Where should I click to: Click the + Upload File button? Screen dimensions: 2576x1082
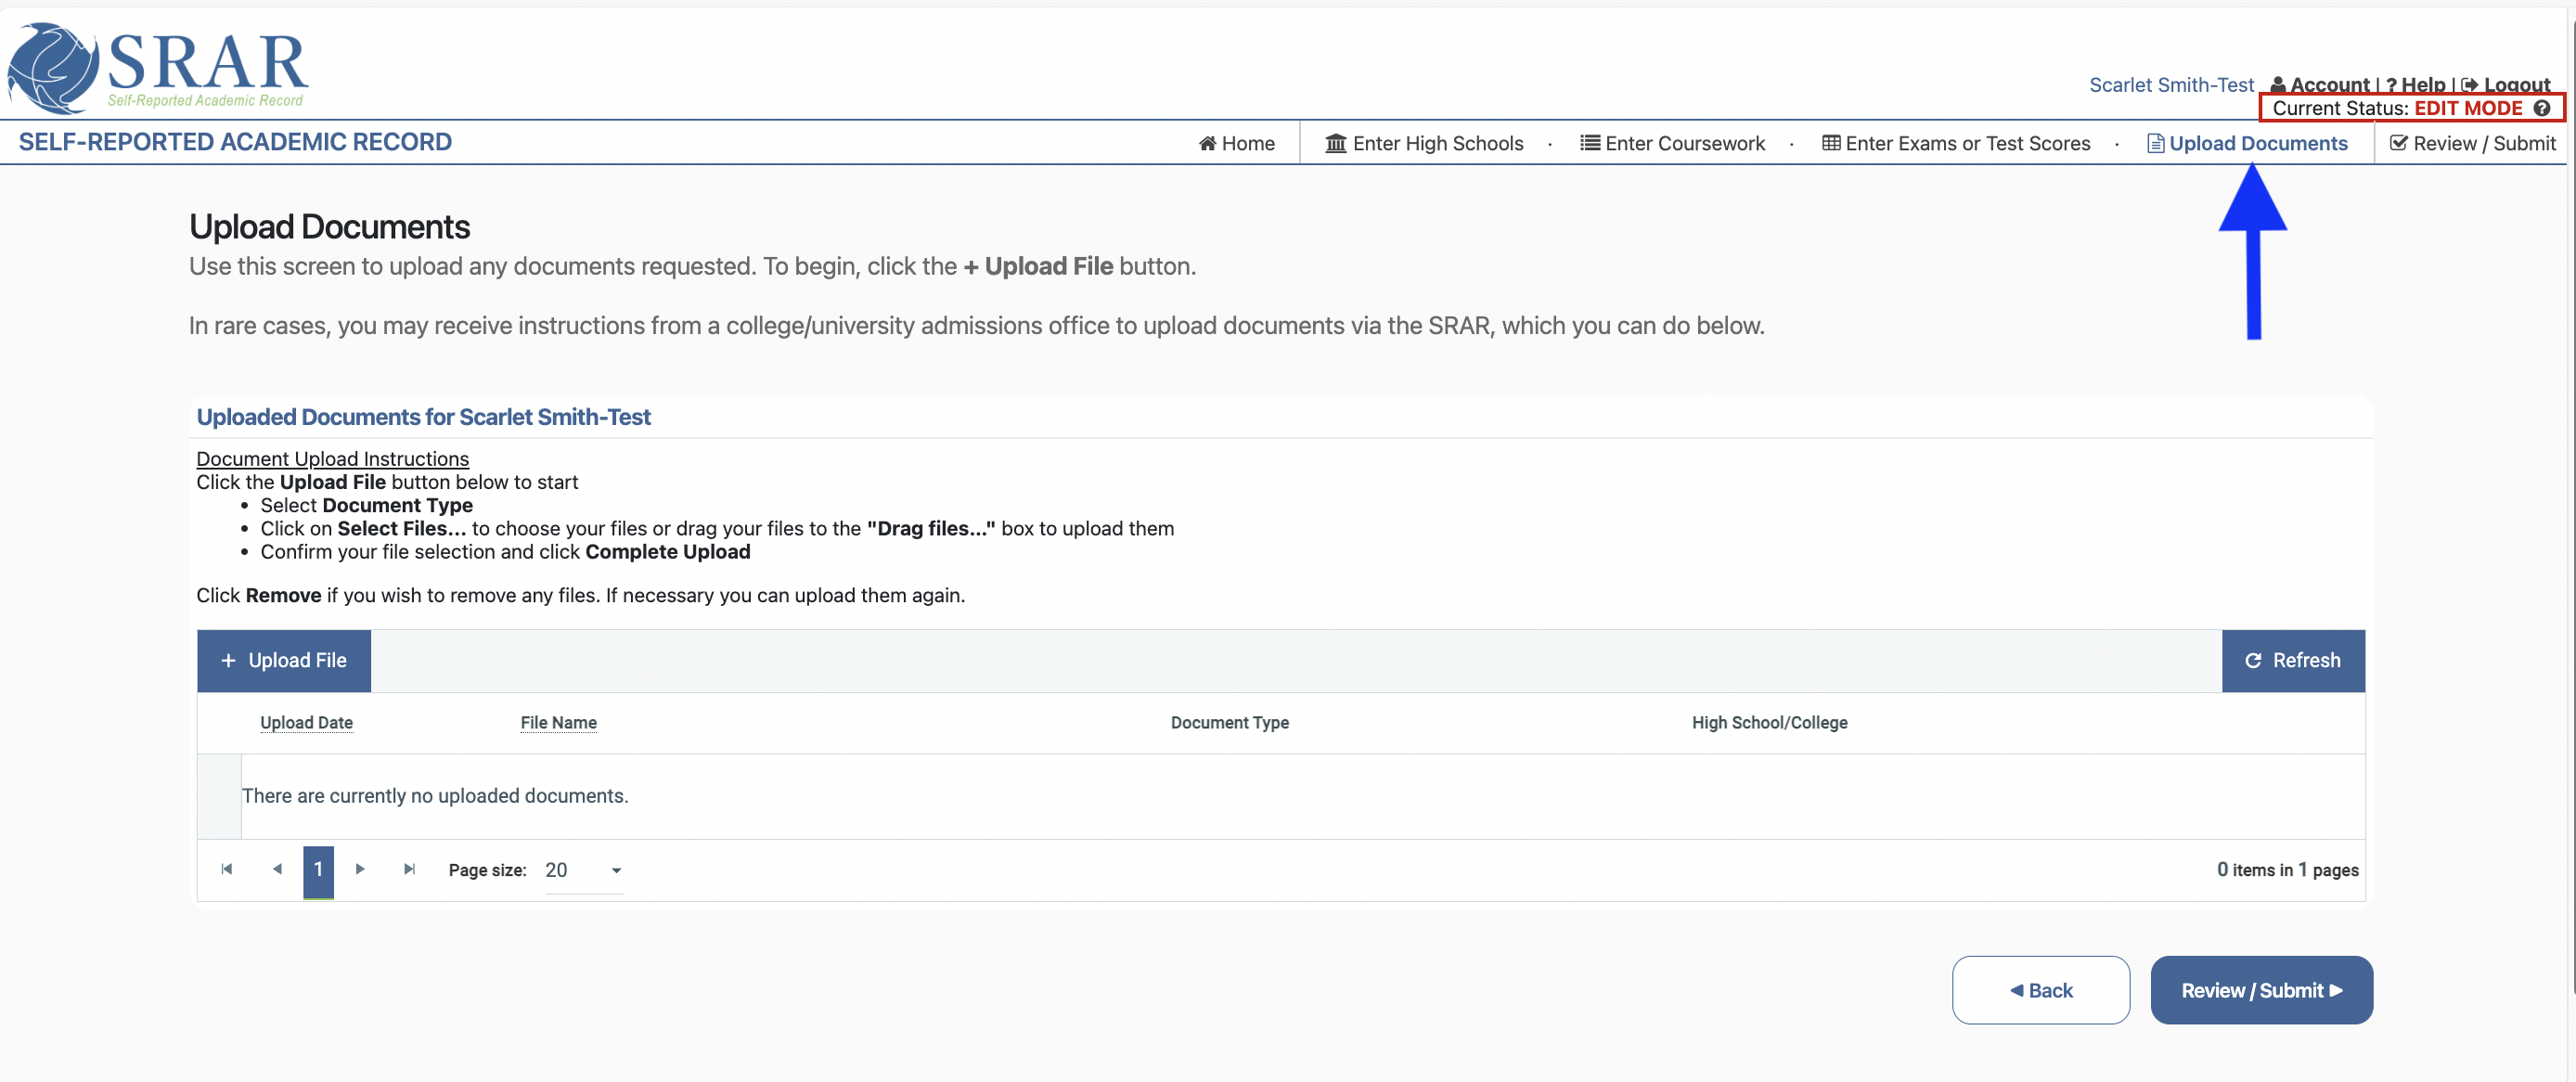click(284, 660)
